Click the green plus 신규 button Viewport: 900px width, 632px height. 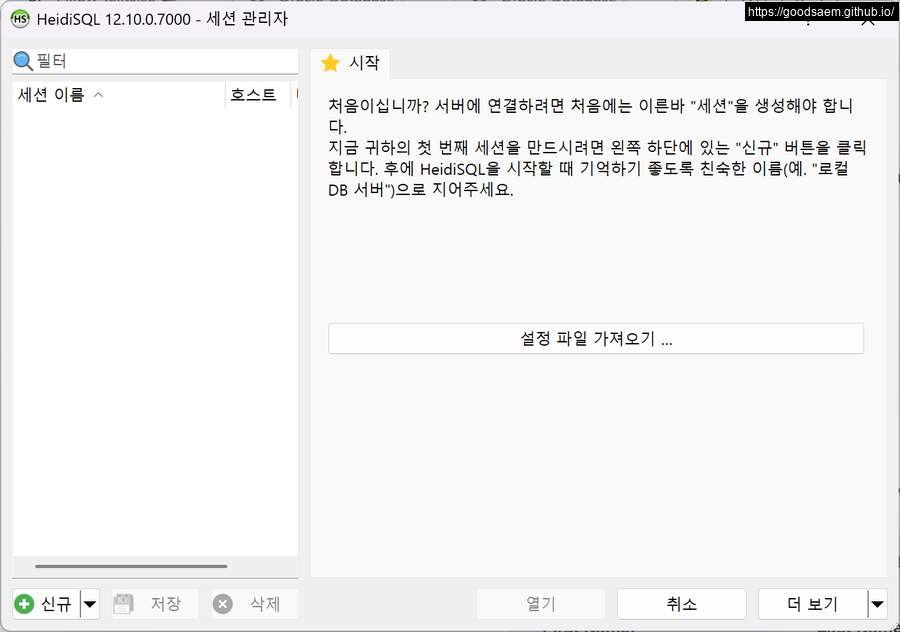pos(46,604)
